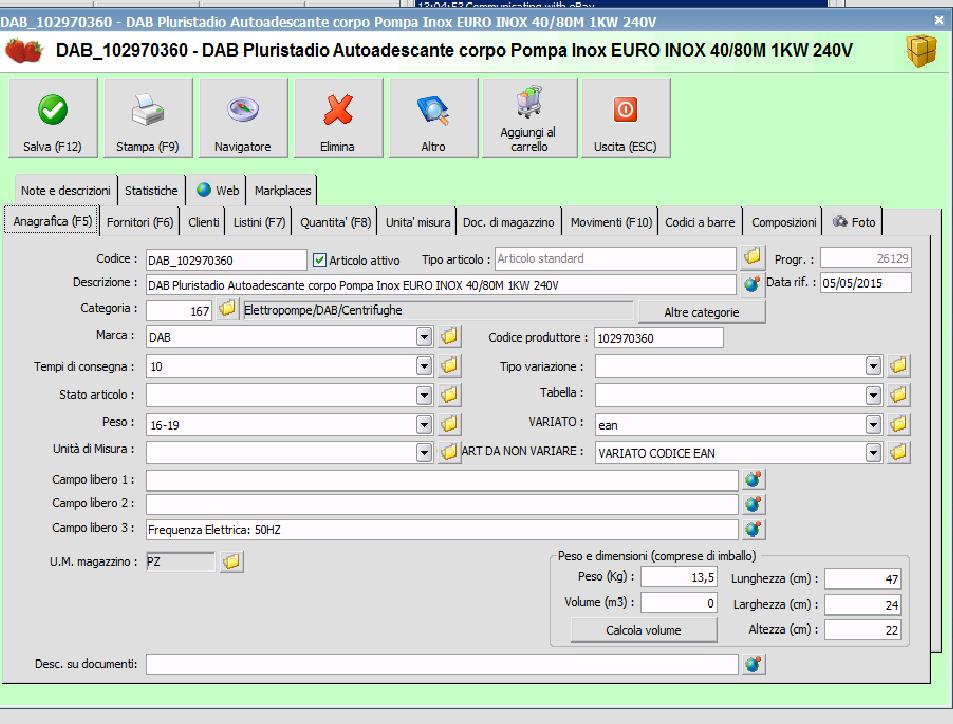The height and width of the screenshot is (724, 953).
Task: Click the Campo libero 1 text field
Action: point(441,480)
